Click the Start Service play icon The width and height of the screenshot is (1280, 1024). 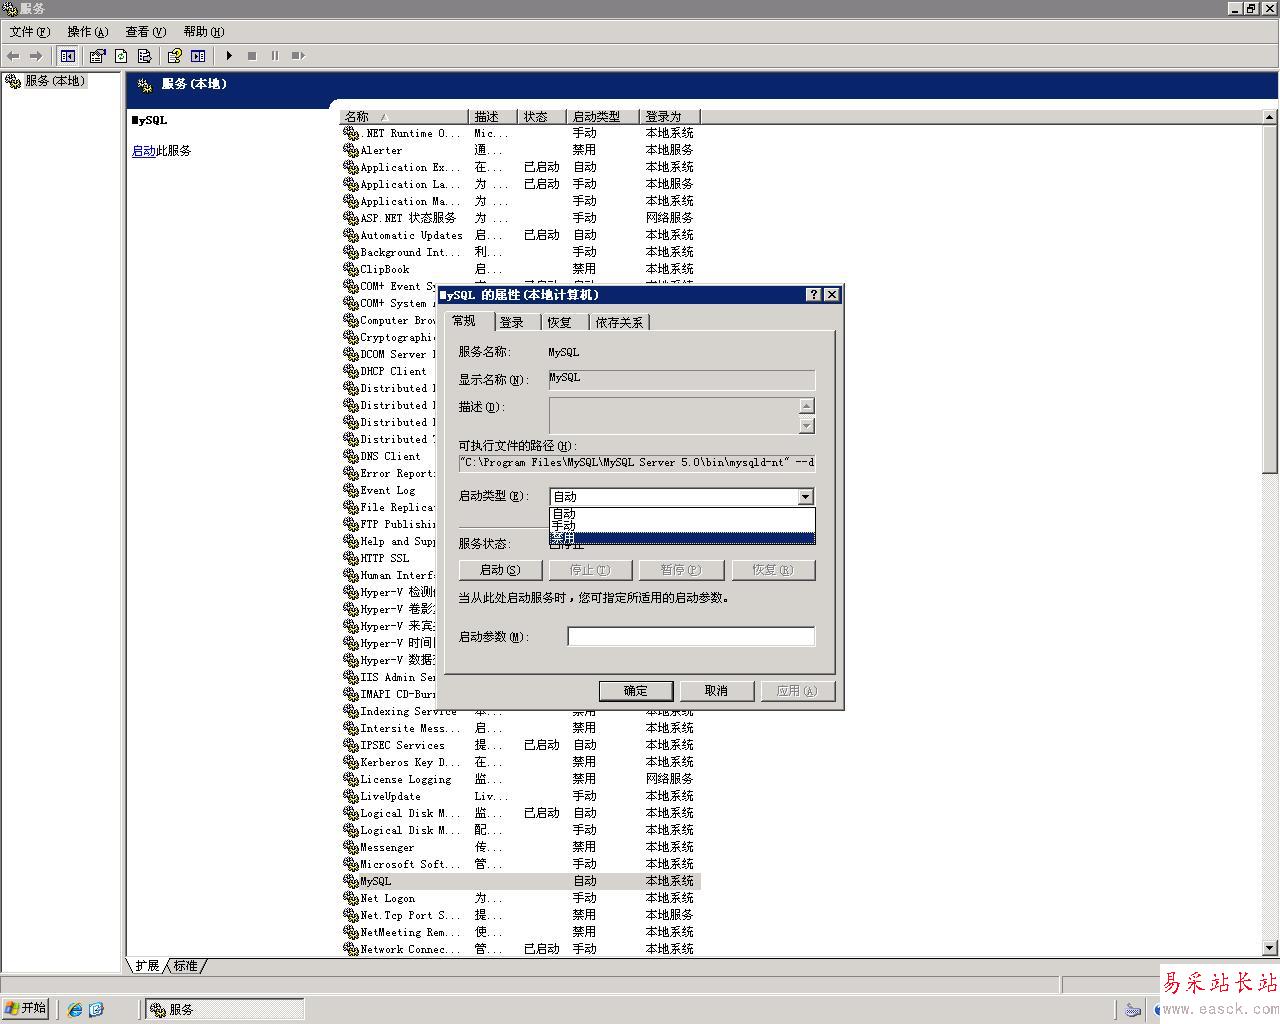(229, 56)
